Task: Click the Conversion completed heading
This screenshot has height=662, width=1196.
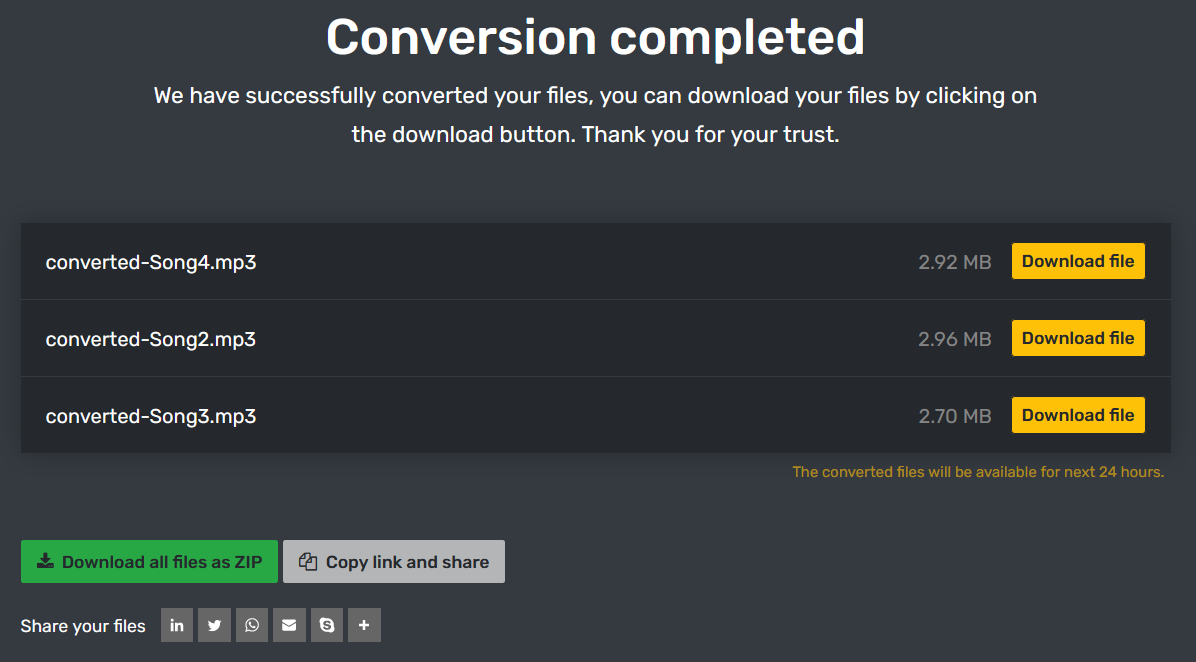Action: pyautogui.click(x=596, y=38)
